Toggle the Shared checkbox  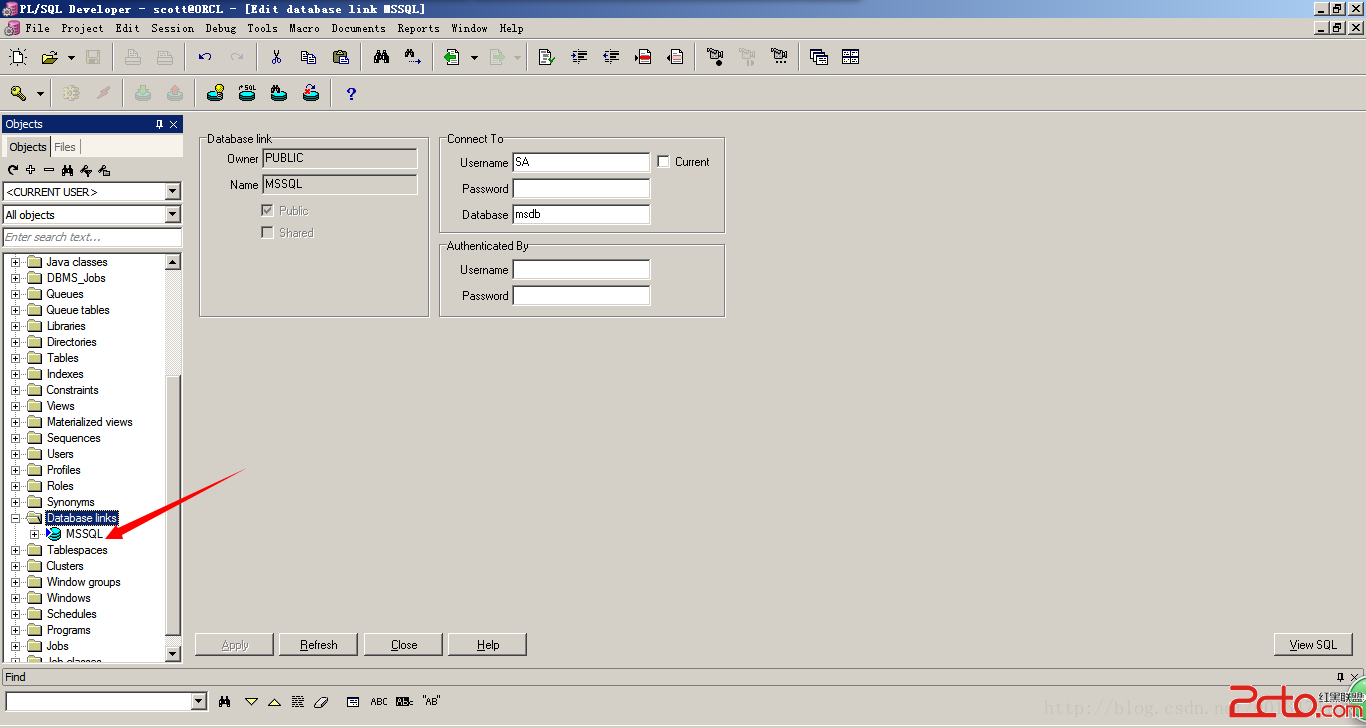pos(267,232)
